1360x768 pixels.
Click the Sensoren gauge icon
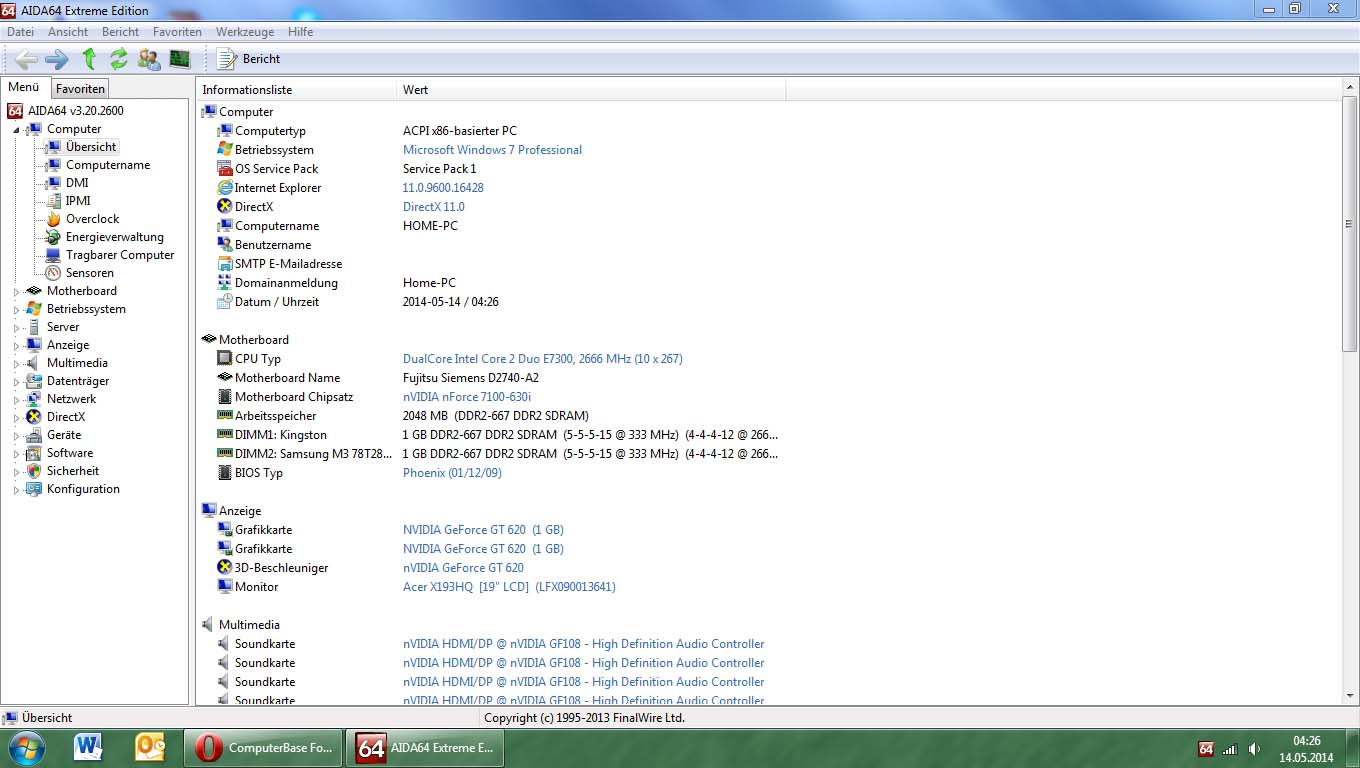pos(53,273)
